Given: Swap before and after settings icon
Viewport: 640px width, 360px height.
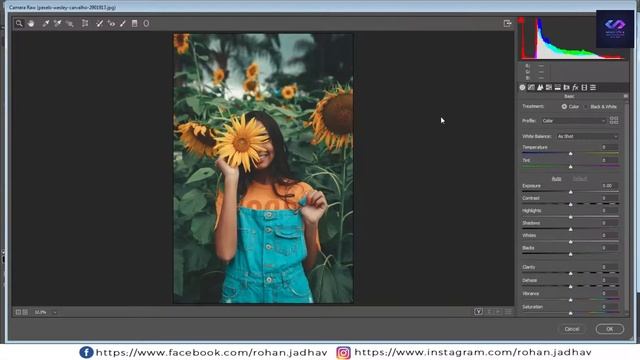Looking at the screenshot, I should pyautogui.click(x=489, y=312).
